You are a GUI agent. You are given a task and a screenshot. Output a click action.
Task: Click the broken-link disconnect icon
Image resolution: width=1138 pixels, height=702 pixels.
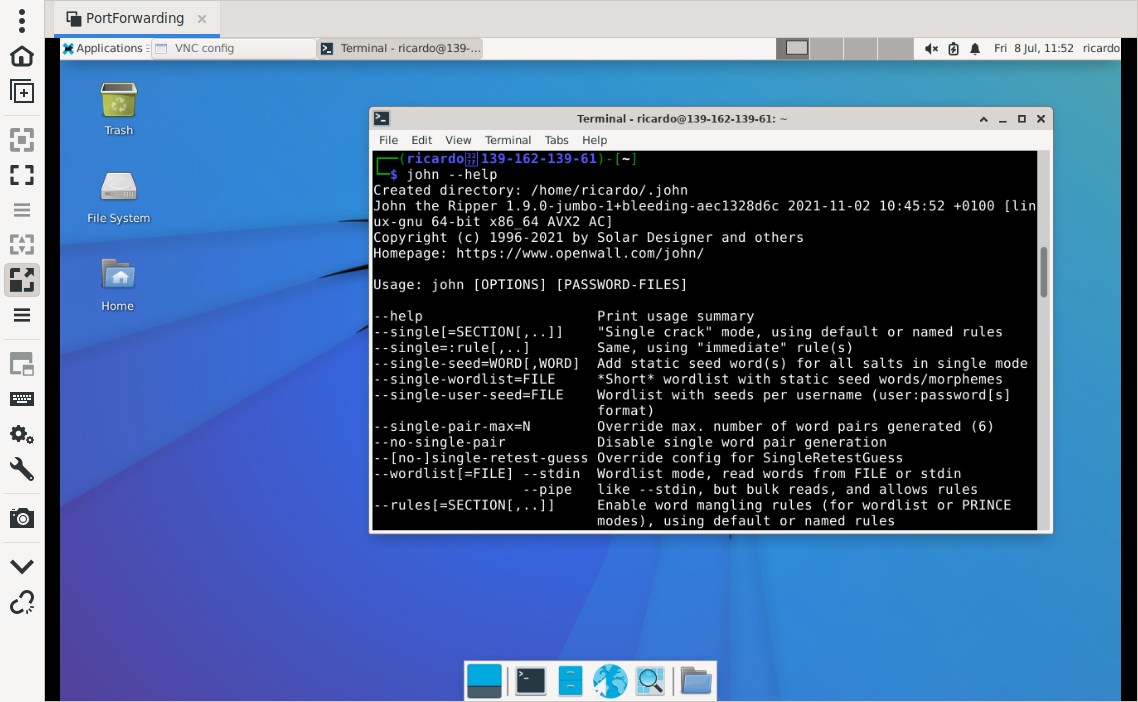point(22,603)
